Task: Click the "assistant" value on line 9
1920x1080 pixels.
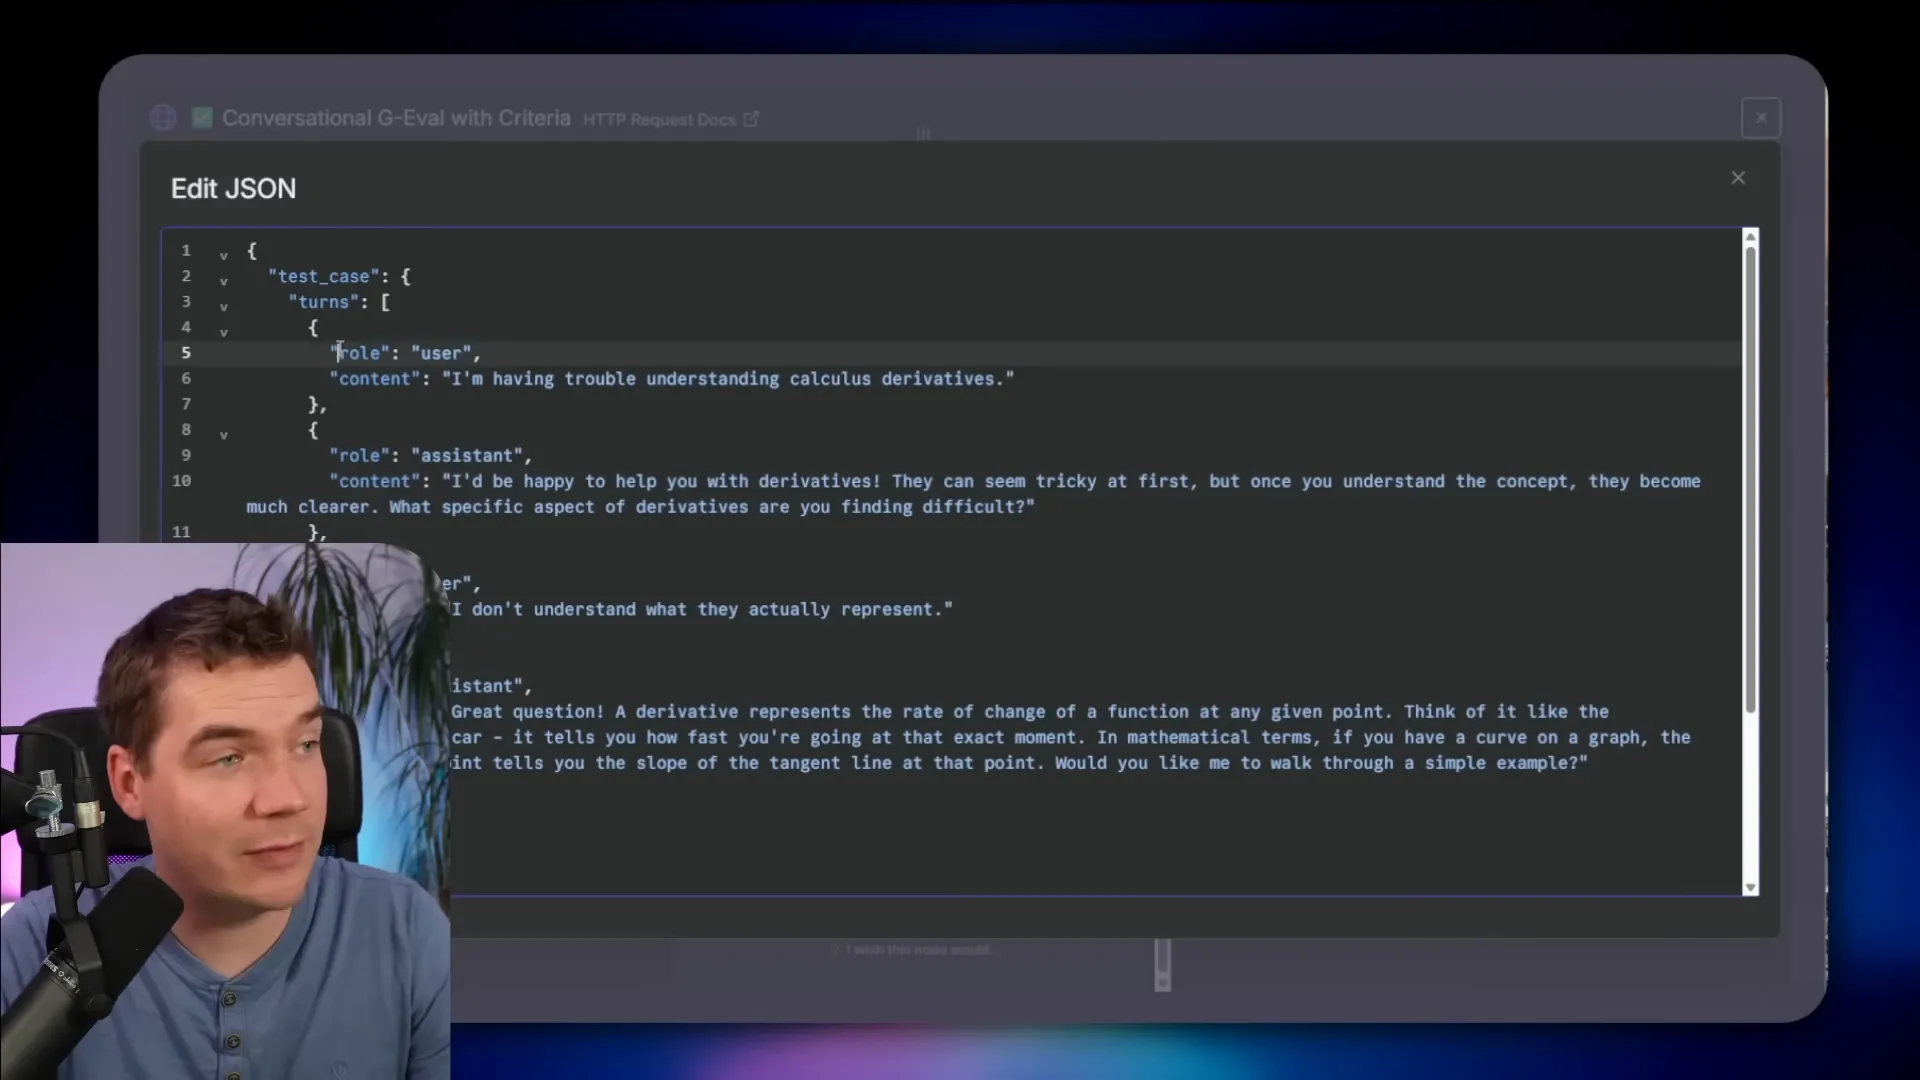Action: click(467, 456)
